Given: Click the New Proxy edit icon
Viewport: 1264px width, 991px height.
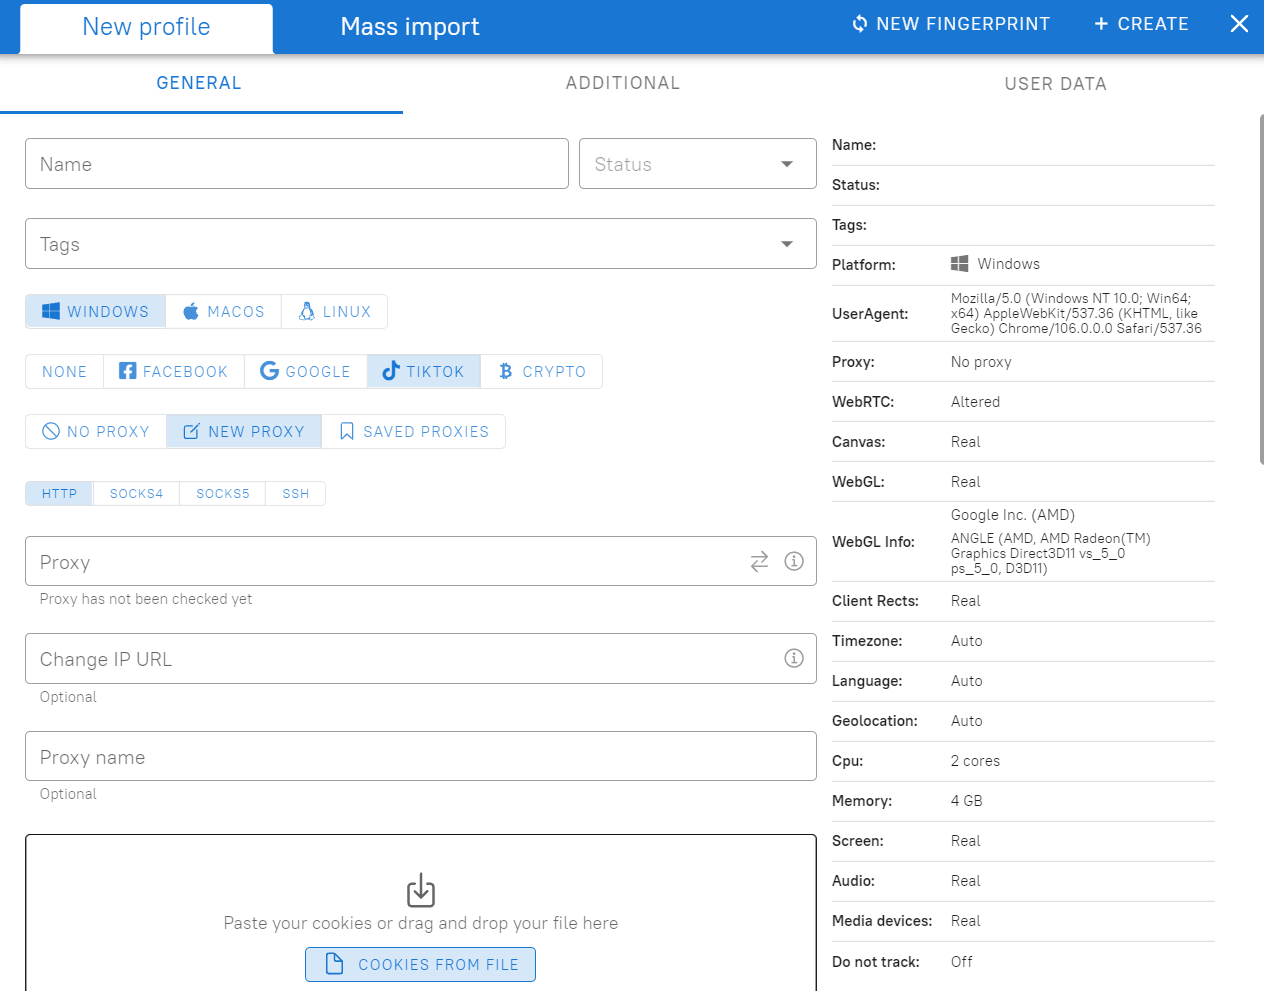Looking at the screenshot, I should tap(192, 431).
